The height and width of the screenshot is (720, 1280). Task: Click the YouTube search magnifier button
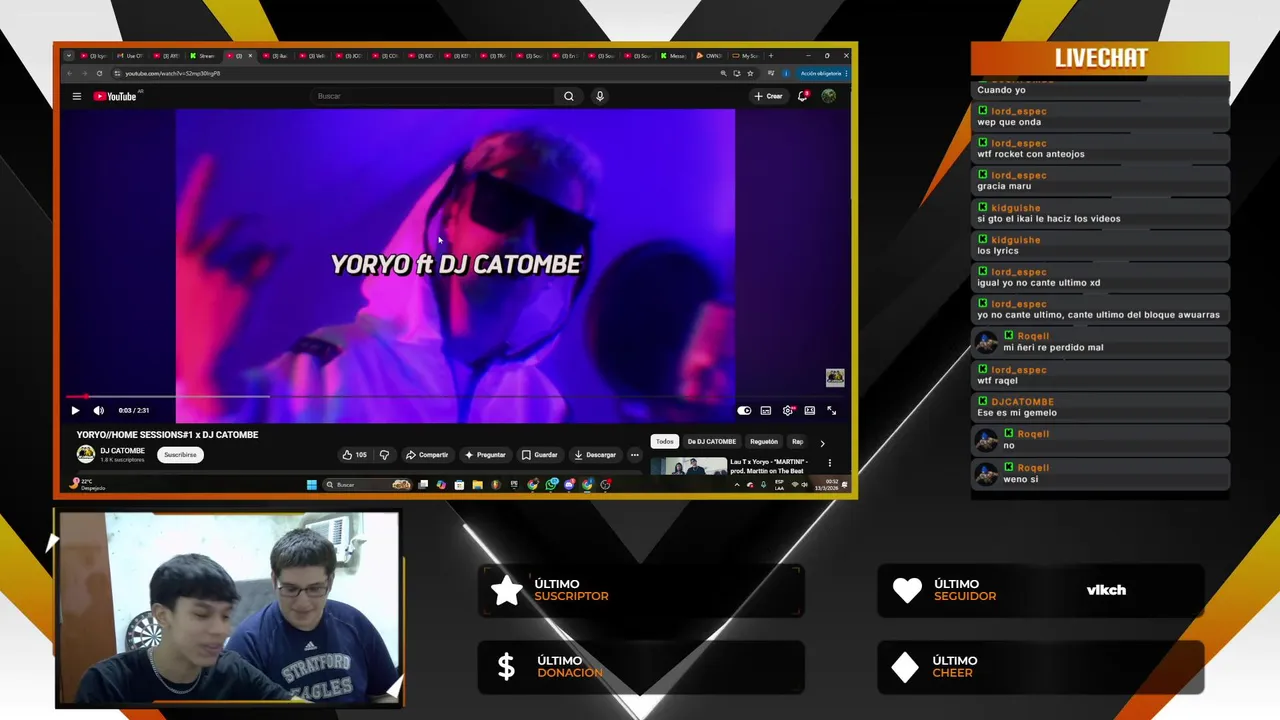tap(568, 96)
